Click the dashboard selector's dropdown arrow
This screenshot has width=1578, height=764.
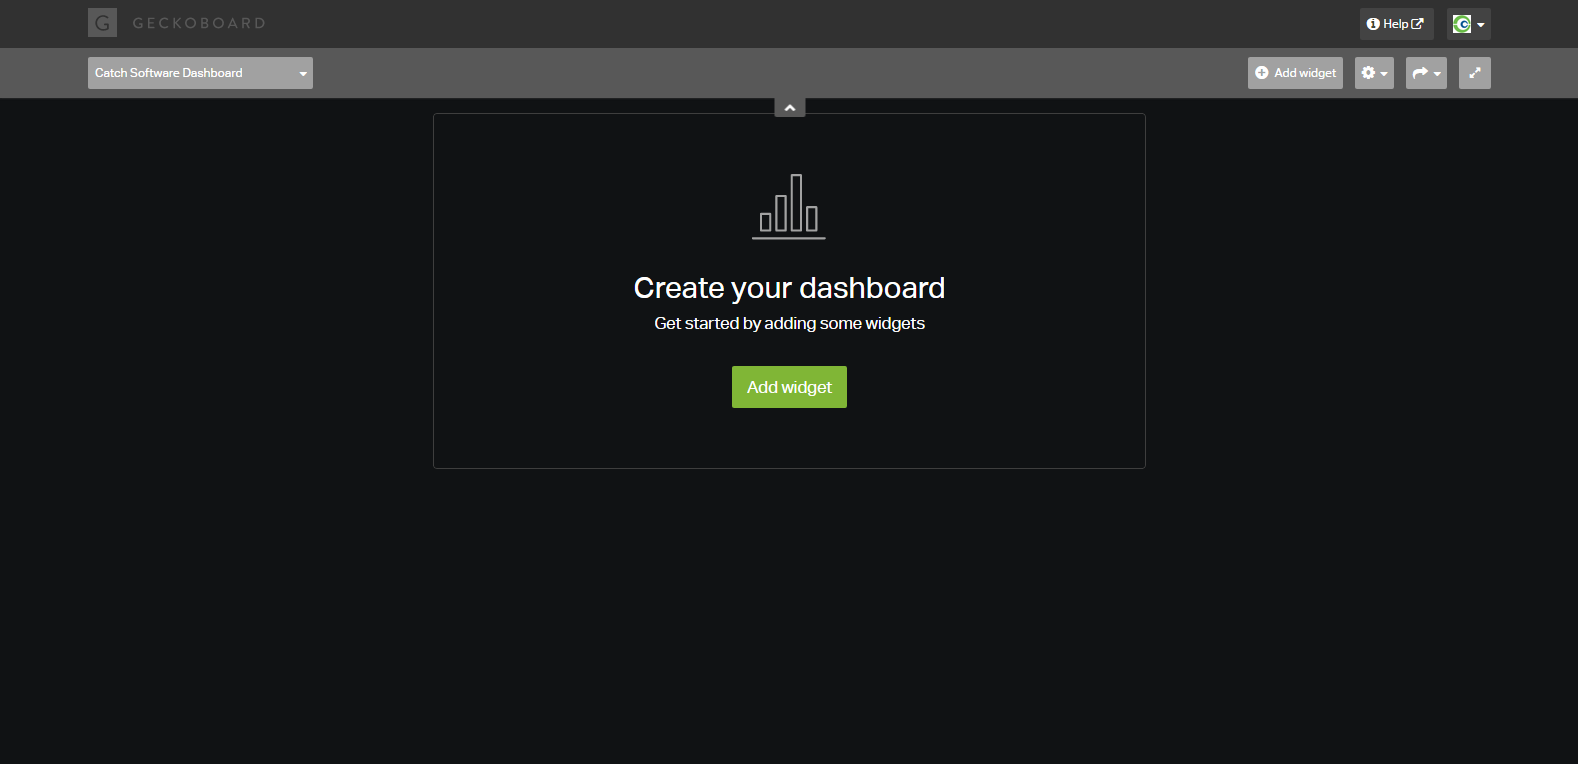[x=302, y=74]
